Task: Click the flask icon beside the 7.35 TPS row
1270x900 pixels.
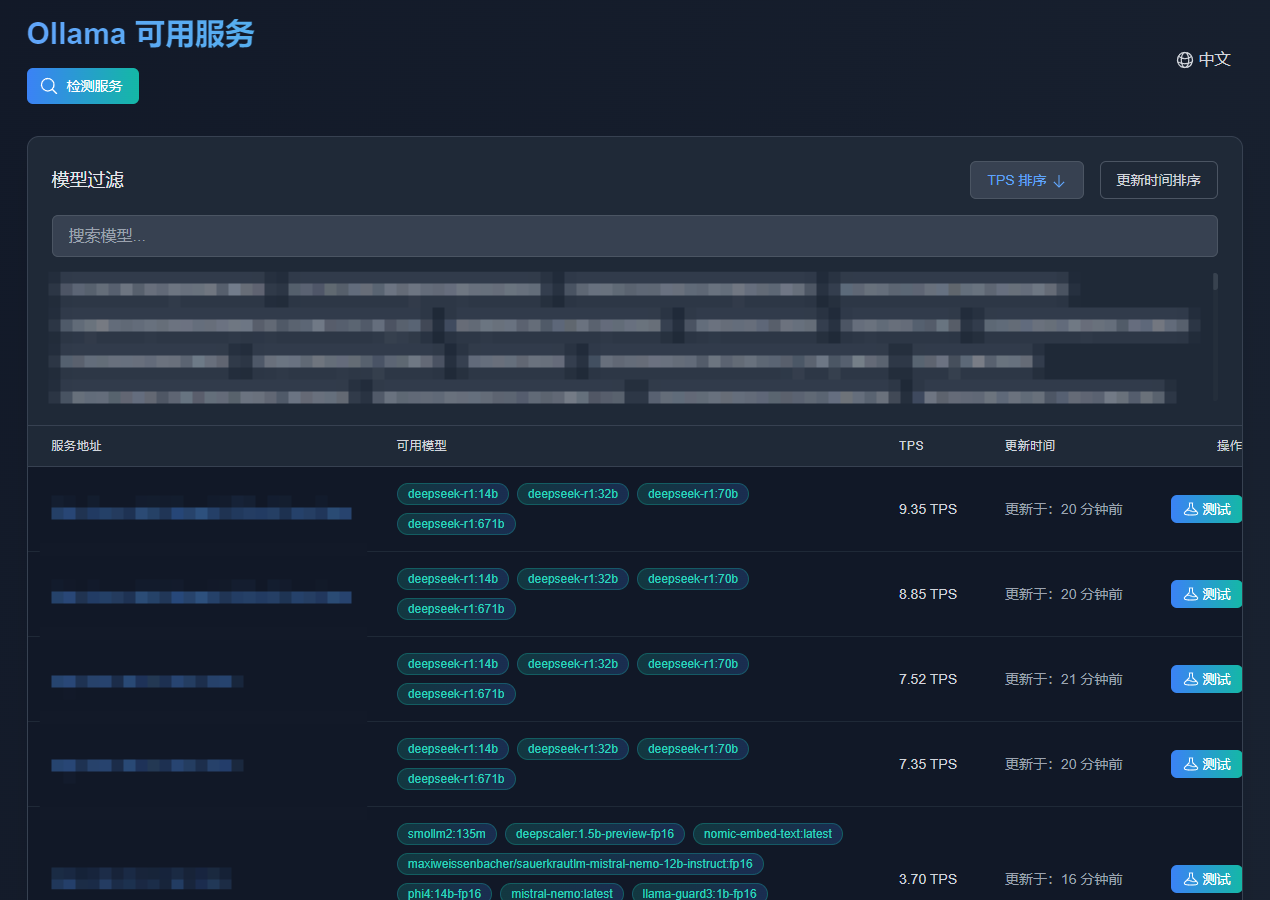Action: click(1189, 763)
